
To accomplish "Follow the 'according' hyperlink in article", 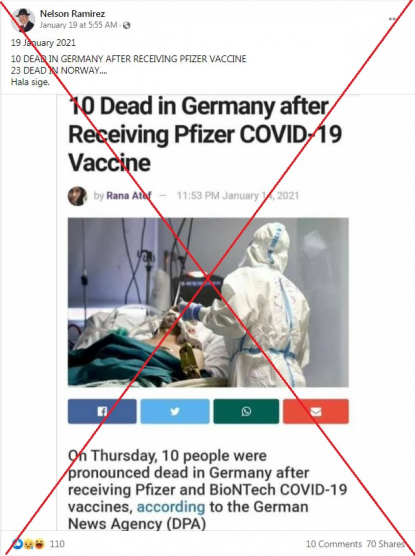I will coord(171,507).
